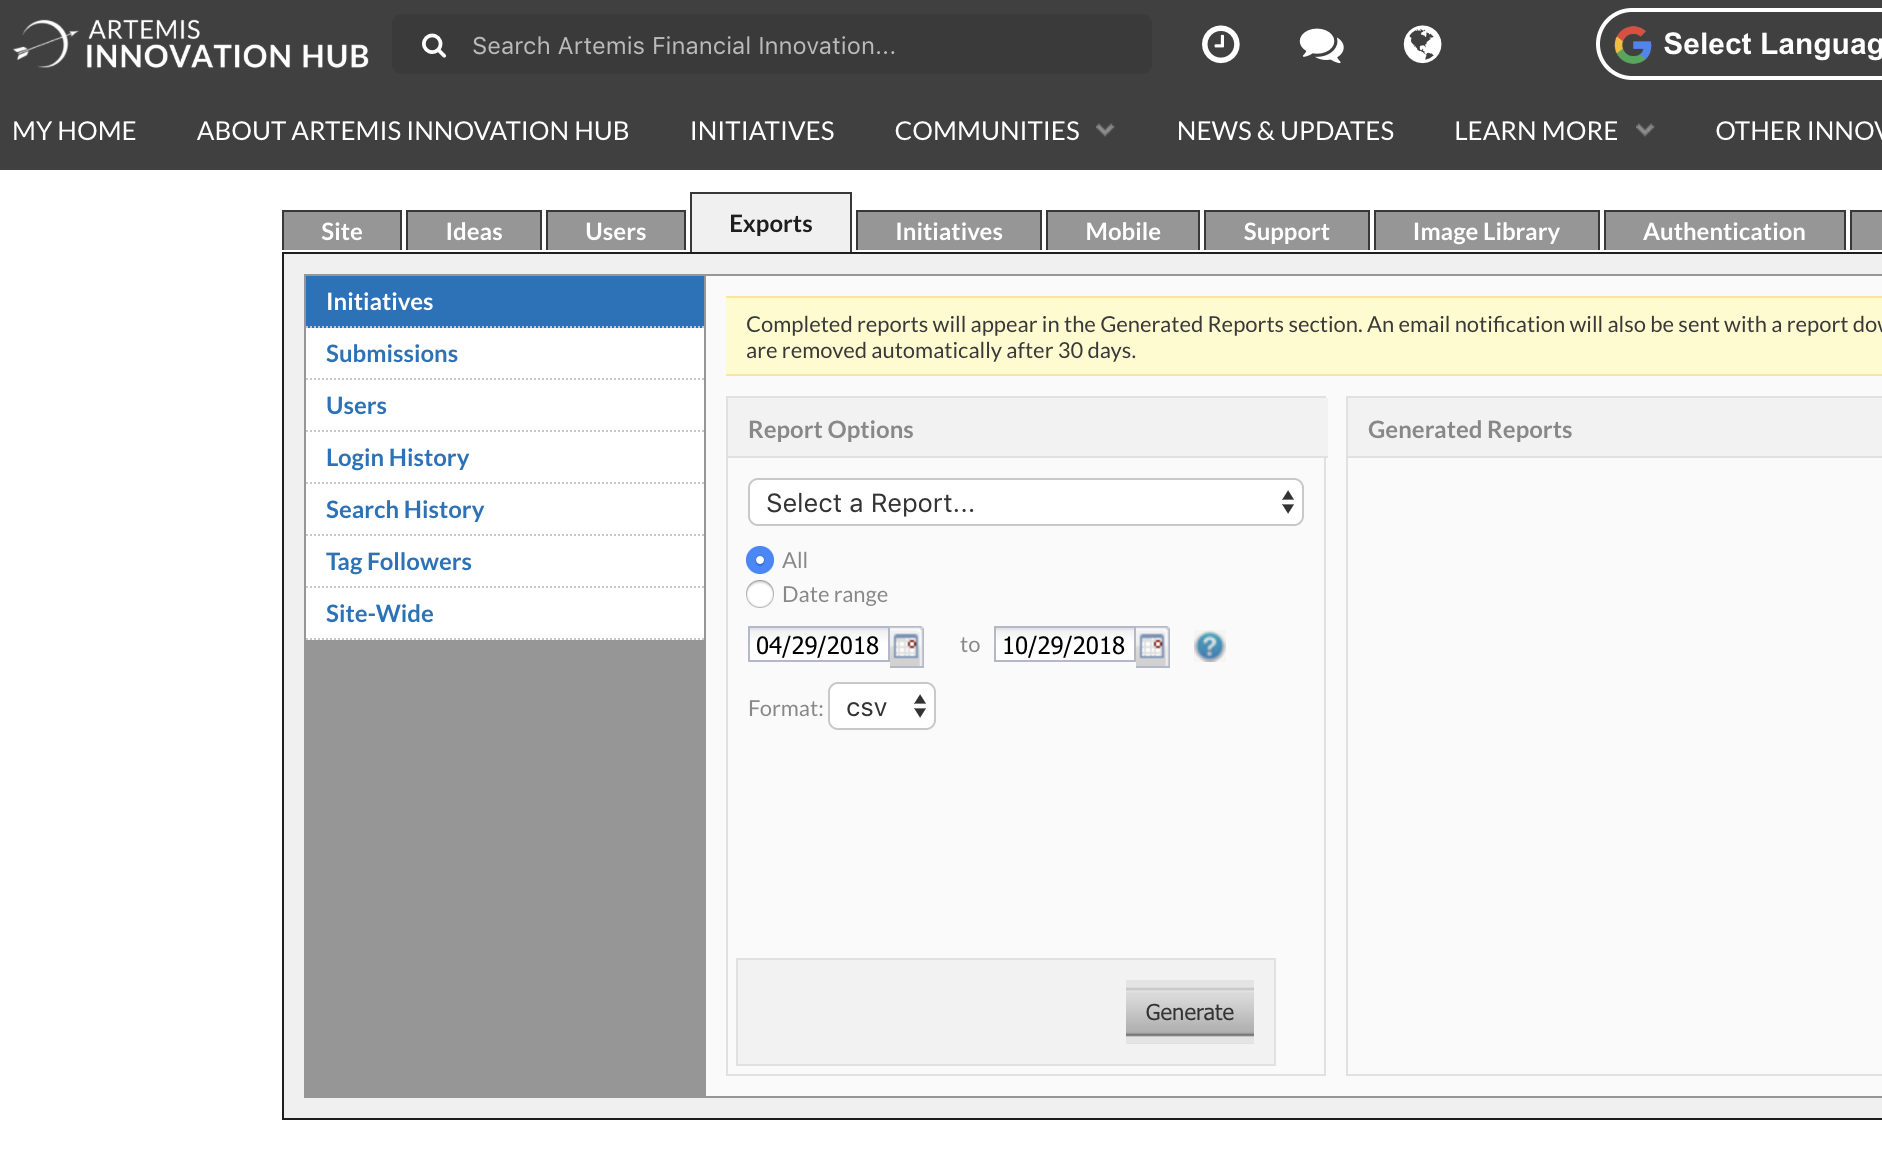Image resolution: width=1882 pixels, height=1164 pixels.
Task: Click the Artemis Innovation Hub logo
Action: [191, 44]
